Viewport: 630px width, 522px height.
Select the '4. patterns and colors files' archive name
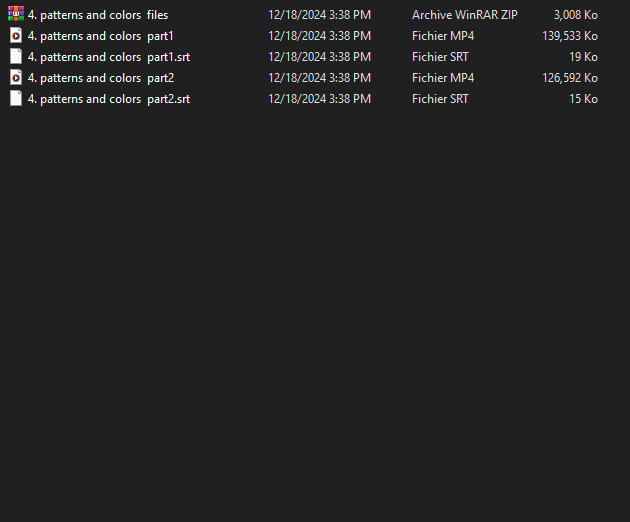click(98, 15)
